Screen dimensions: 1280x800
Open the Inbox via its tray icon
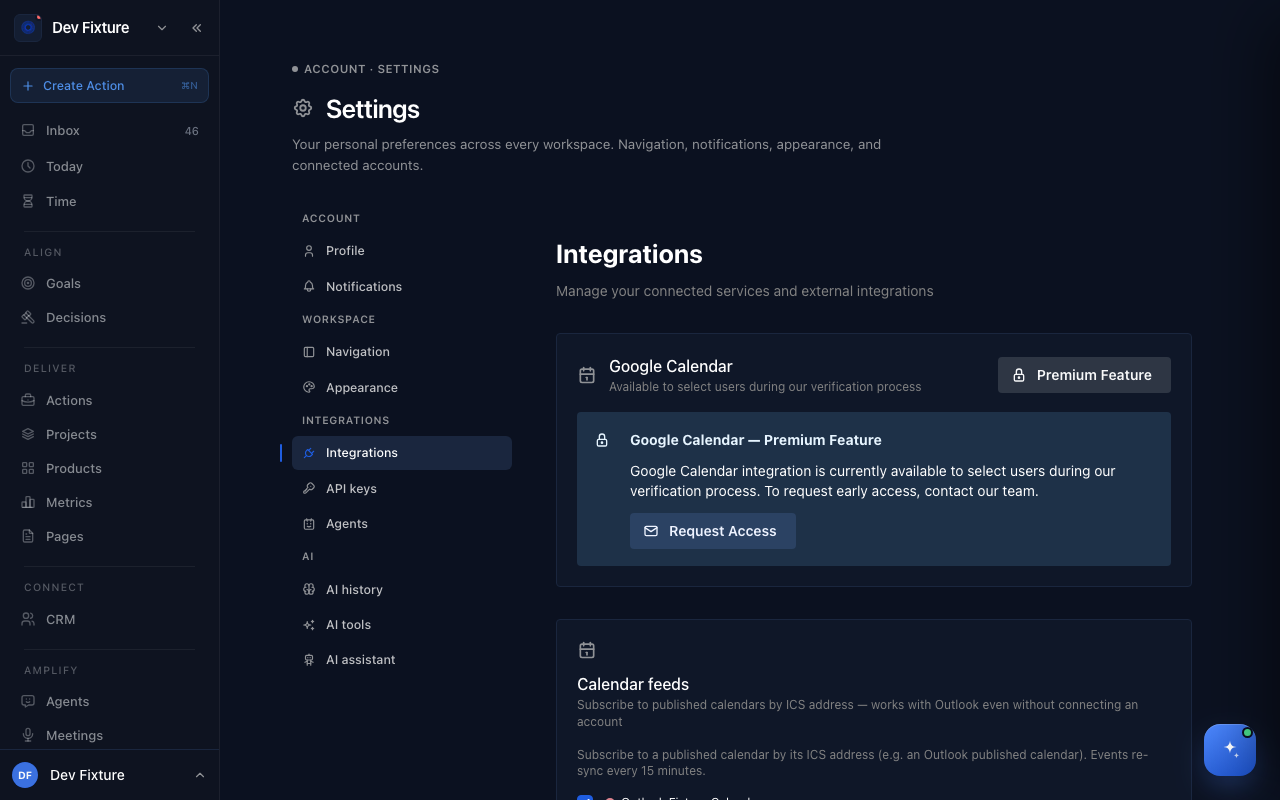click(28, 130)
